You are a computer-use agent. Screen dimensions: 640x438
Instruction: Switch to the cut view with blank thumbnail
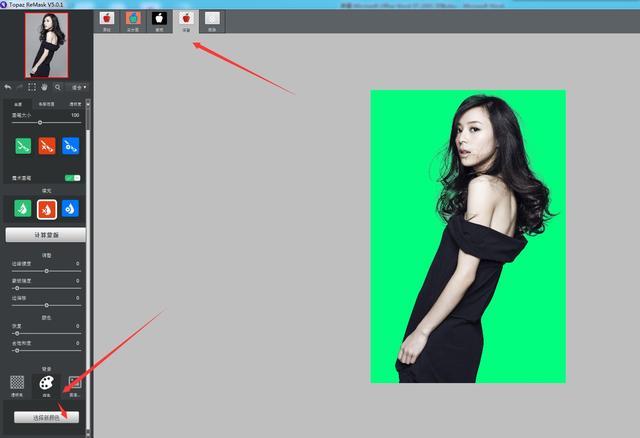(x=212, y=21)
